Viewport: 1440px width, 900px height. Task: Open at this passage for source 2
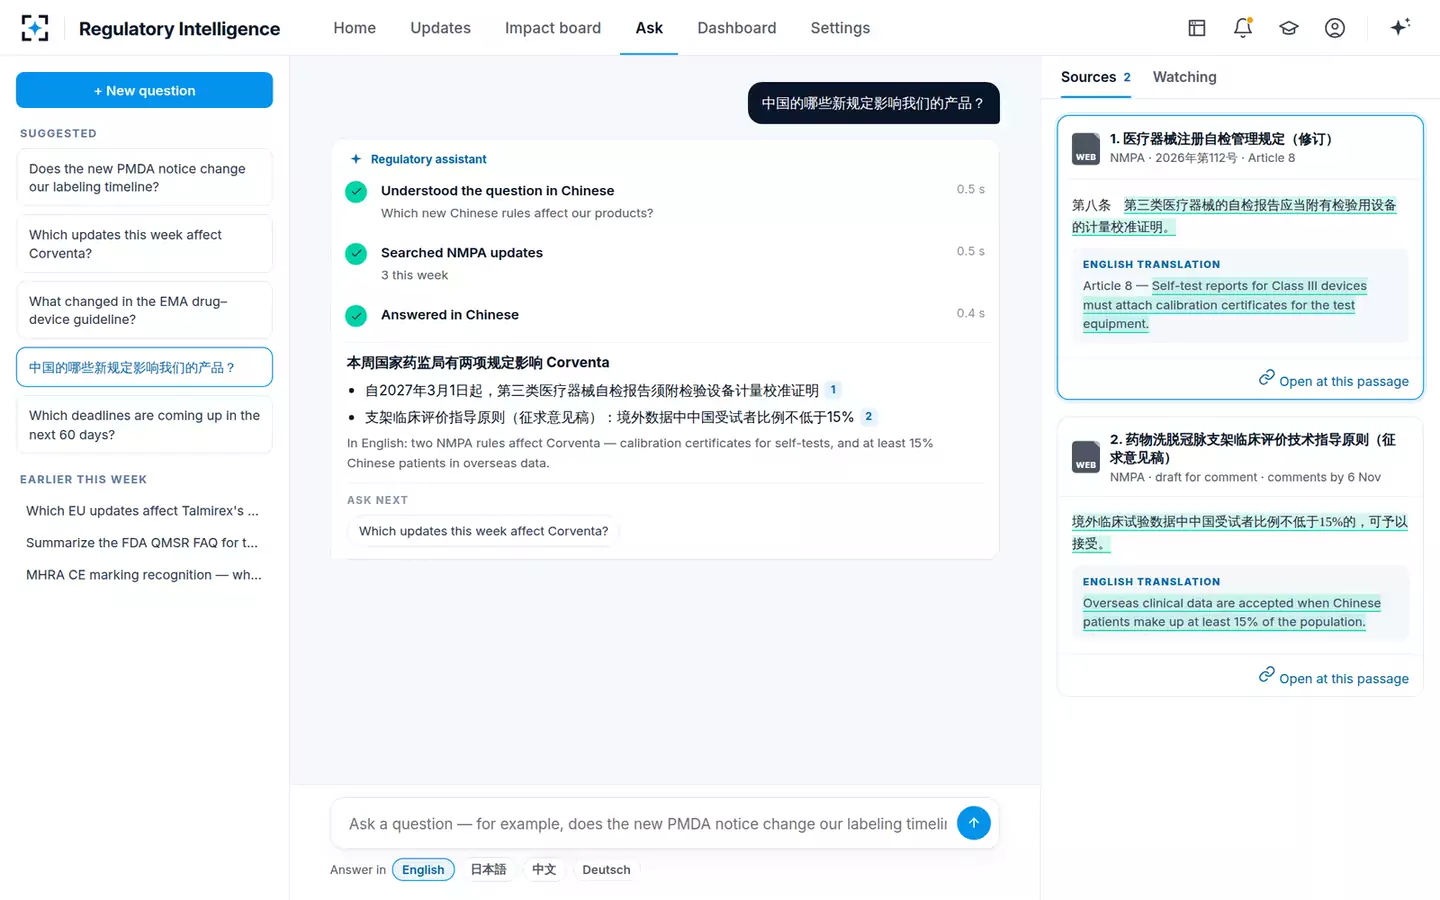[x=1333, y=677]
